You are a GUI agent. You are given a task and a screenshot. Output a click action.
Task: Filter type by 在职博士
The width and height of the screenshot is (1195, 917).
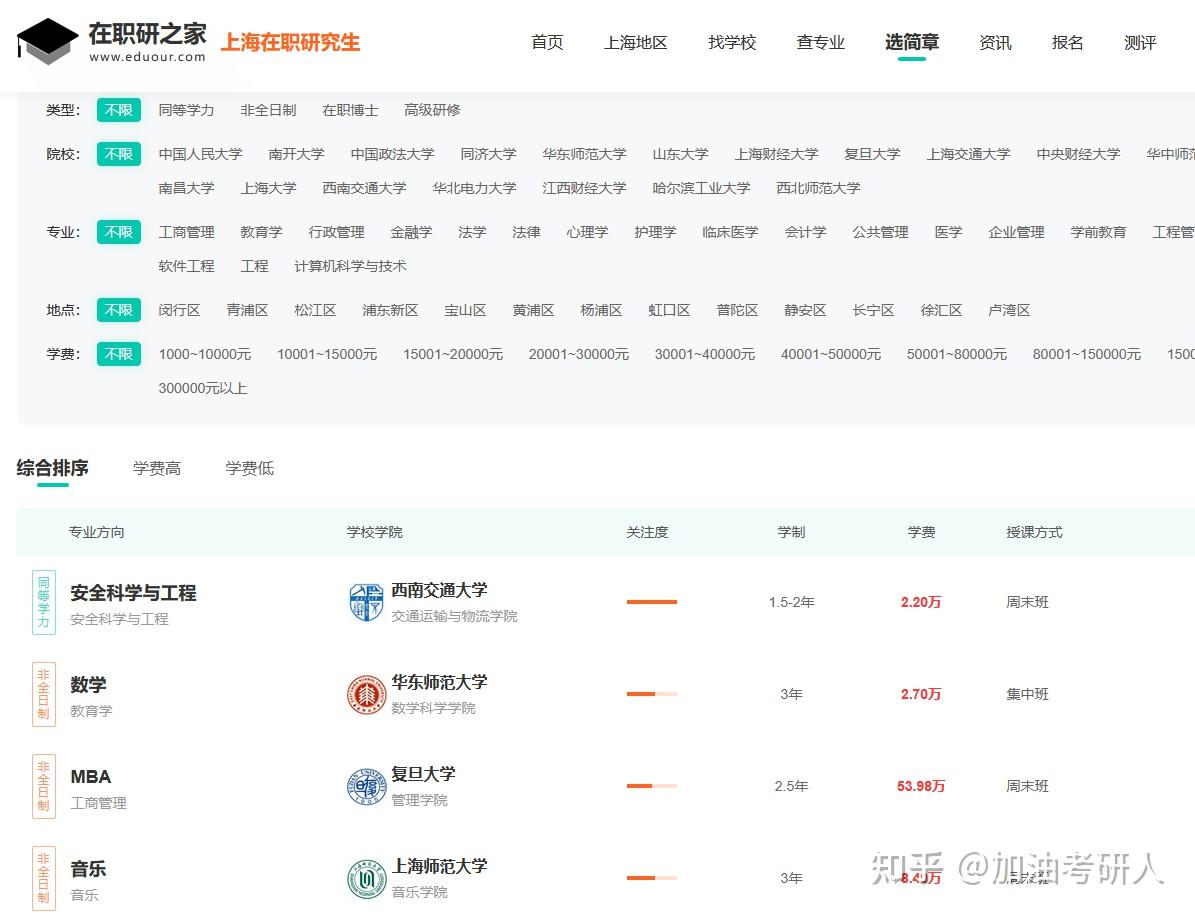pos(351,111)
